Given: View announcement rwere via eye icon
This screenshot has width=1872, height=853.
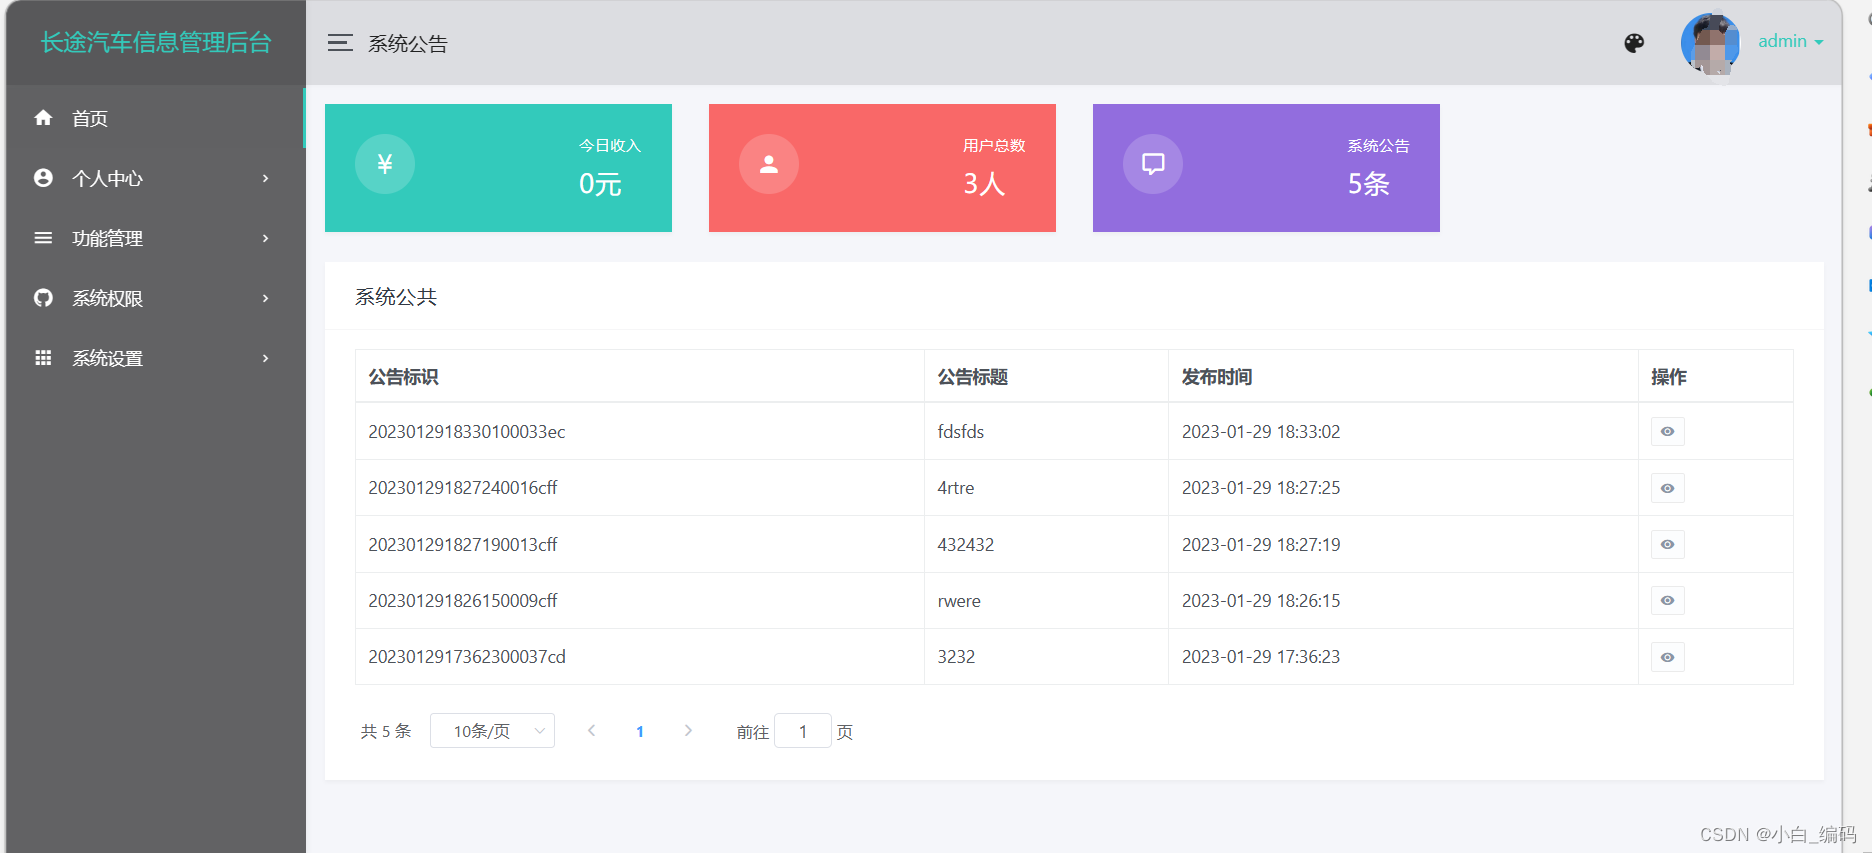Looking at the screenshot, I should tap(1668, 600).
